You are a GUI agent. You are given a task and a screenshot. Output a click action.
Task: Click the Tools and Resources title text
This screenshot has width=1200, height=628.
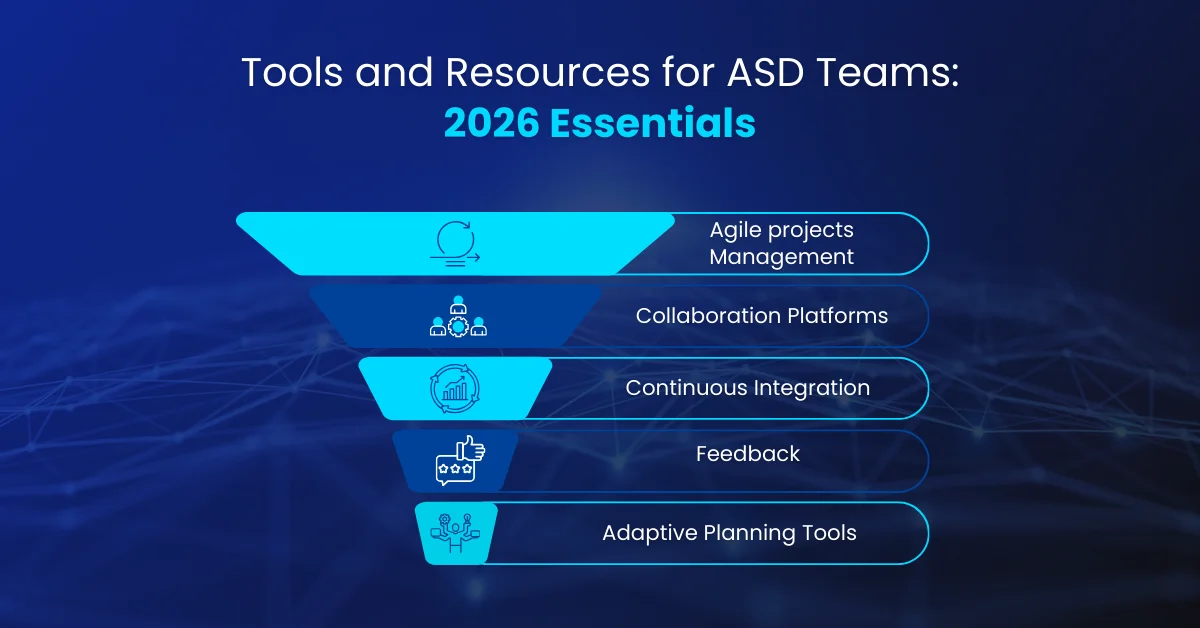[600, 72]
